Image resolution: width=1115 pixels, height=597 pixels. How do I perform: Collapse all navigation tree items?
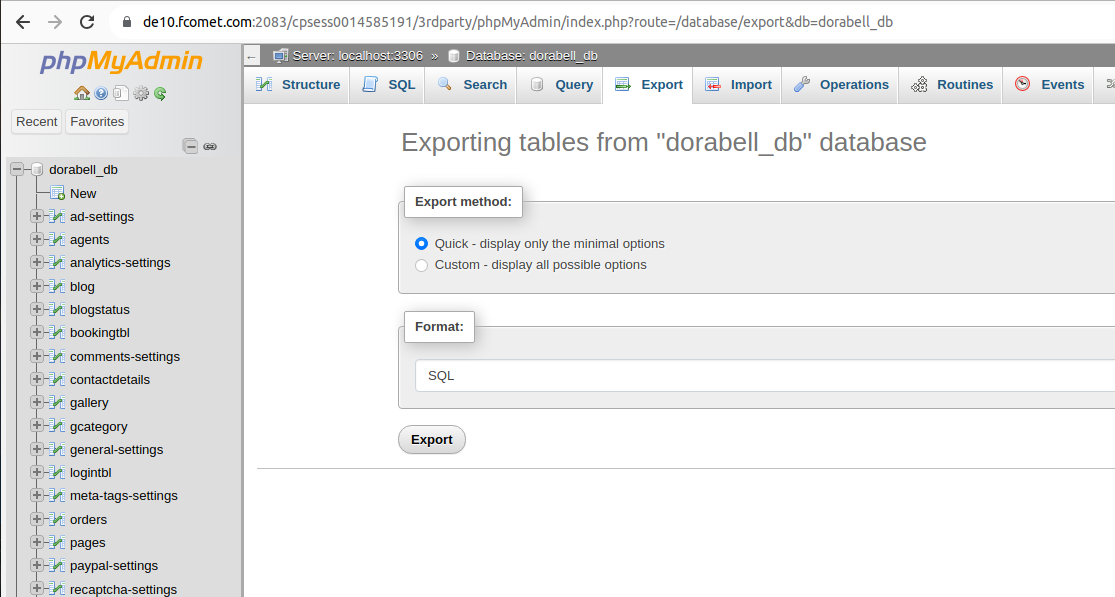click(x=190, y=146)
